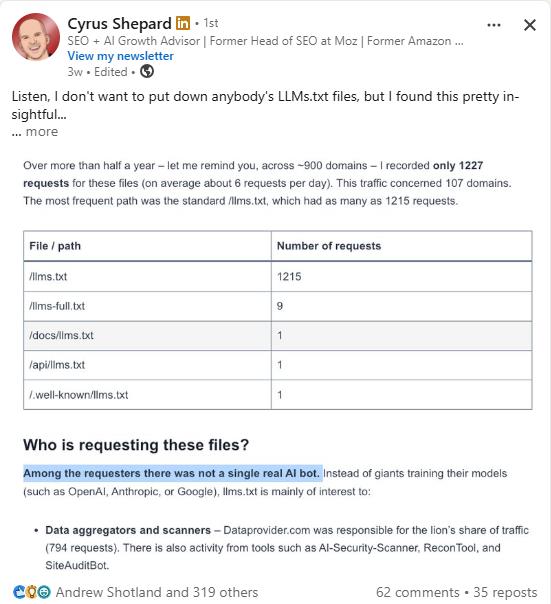Click the like reaction icon at the bottom
Screen dimensions: 551x604
tap(19, 592)
